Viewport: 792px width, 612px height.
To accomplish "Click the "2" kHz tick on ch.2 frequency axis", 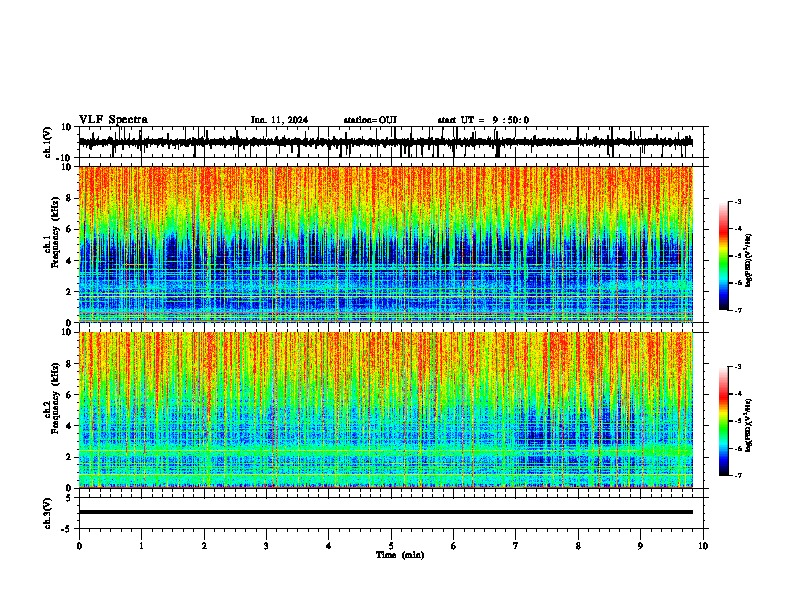I will pos(70,457).
